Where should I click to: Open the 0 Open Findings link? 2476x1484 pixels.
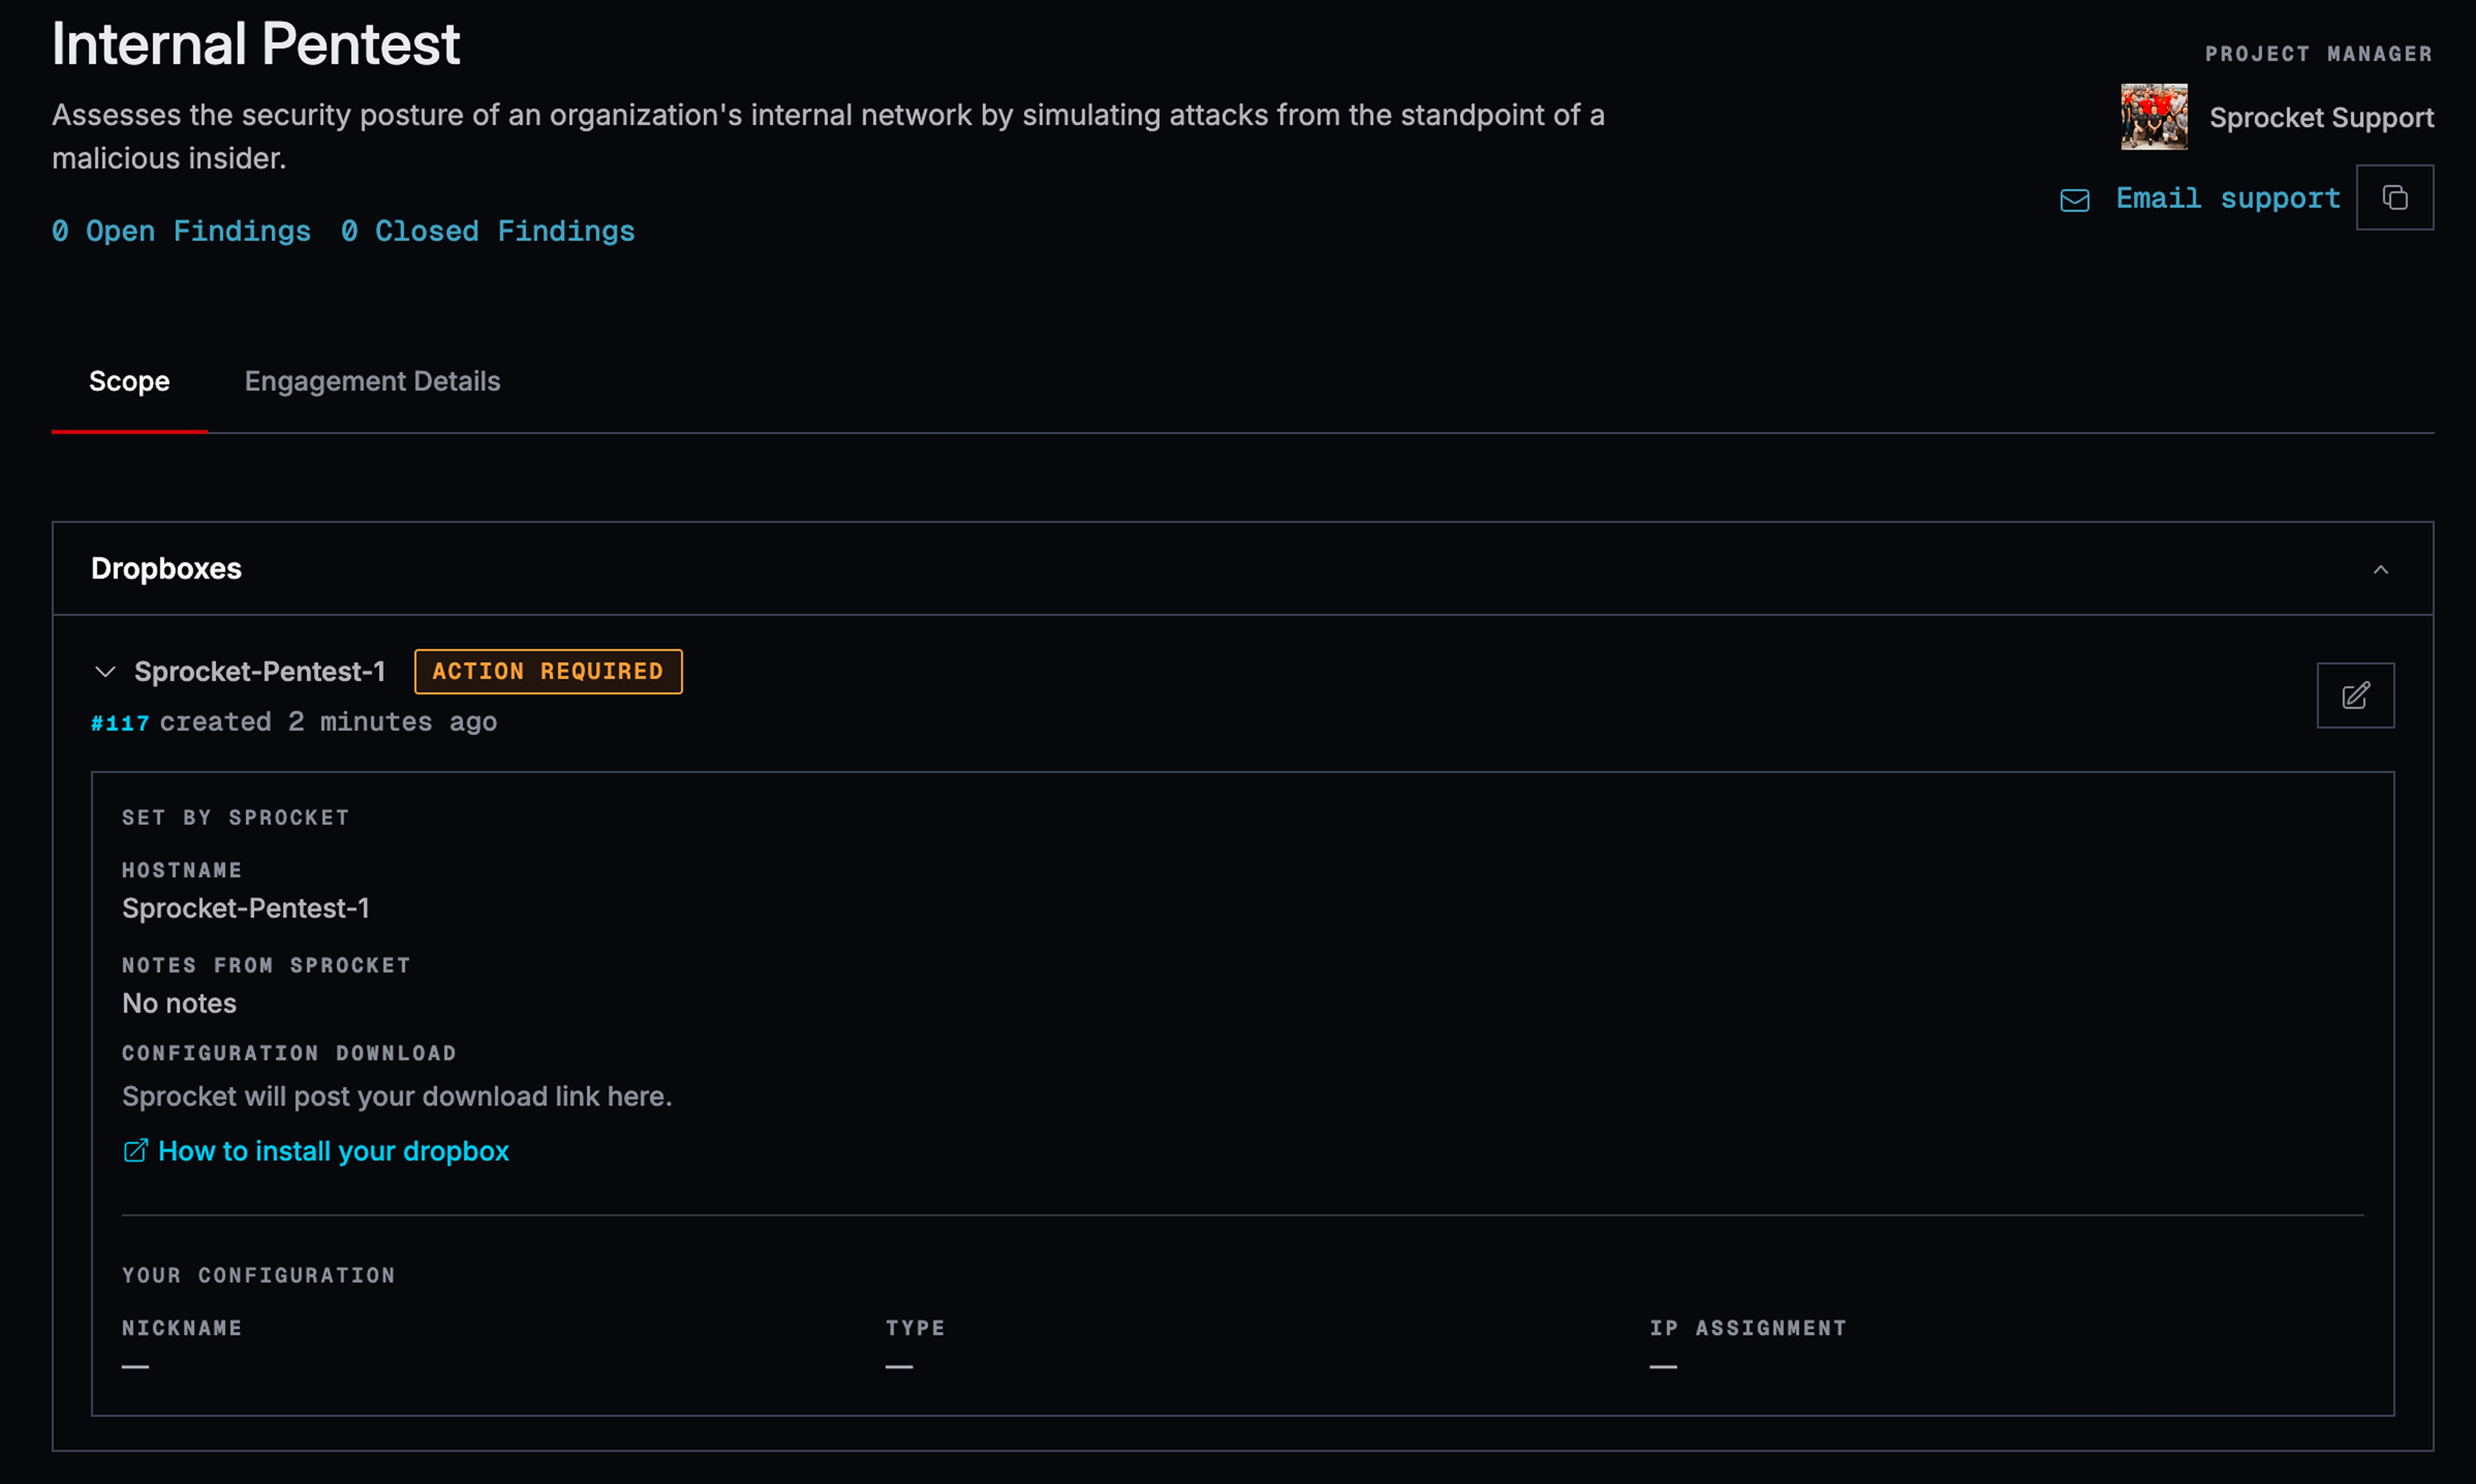coord(181,231)
